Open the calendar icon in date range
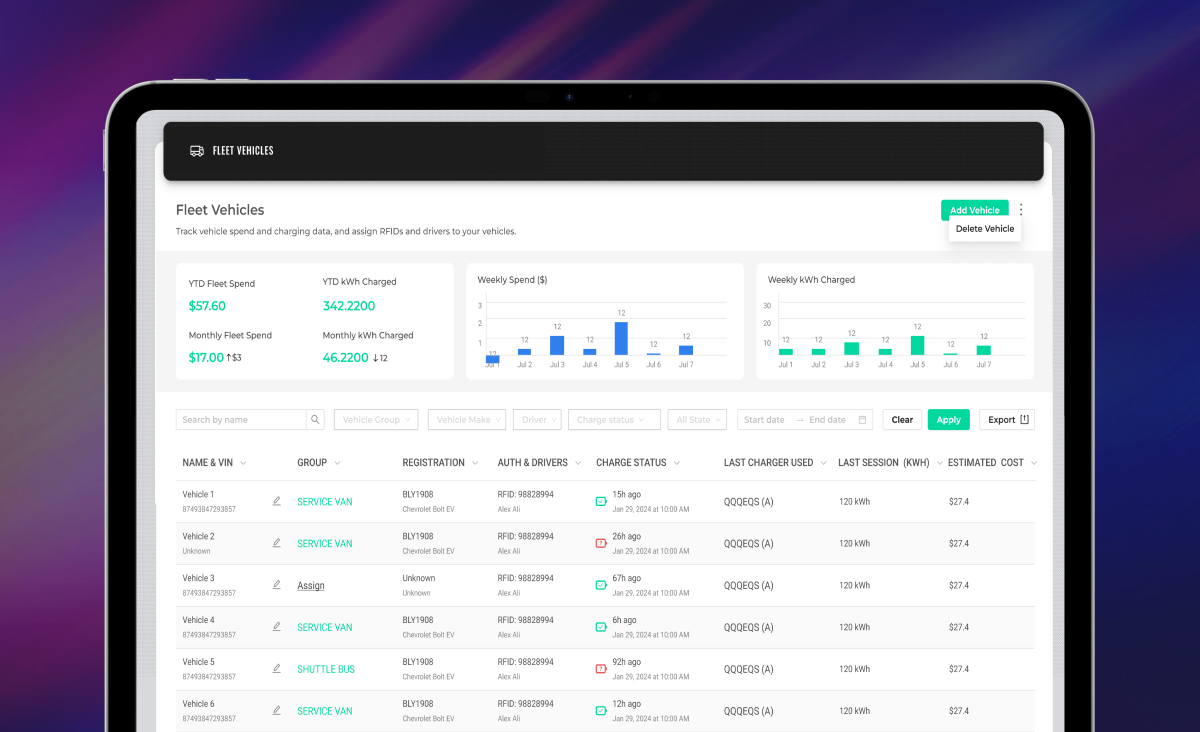This screenshot has width=1200, height=732. pos(863,420)
